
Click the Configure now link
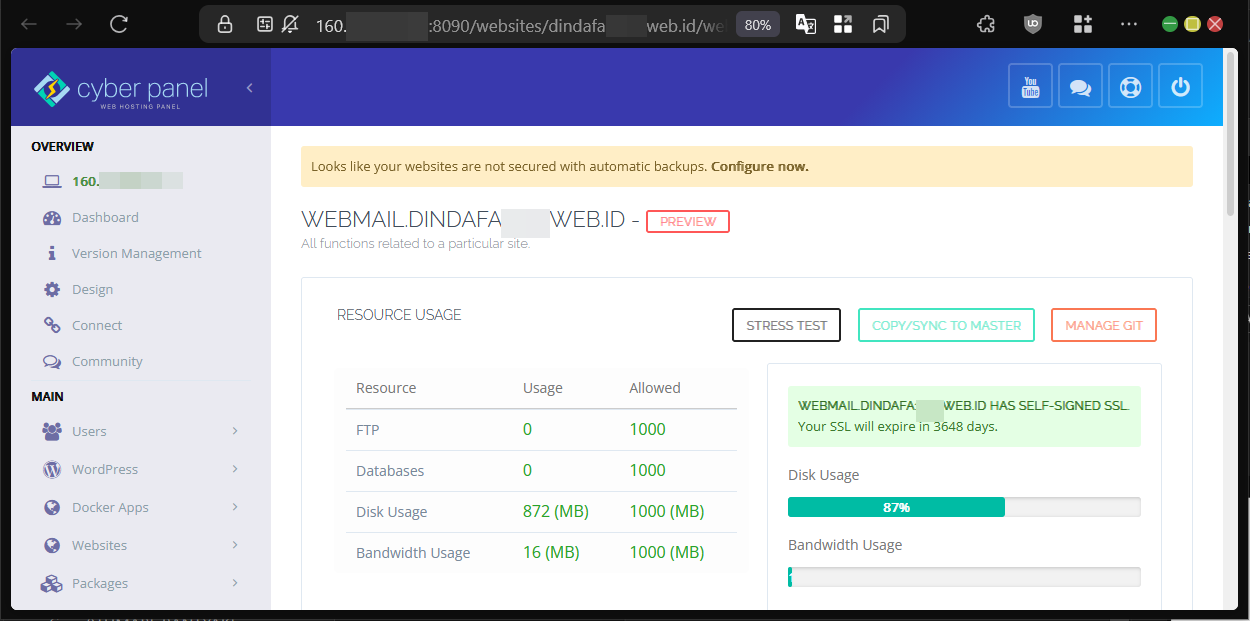tap(759, 167)
